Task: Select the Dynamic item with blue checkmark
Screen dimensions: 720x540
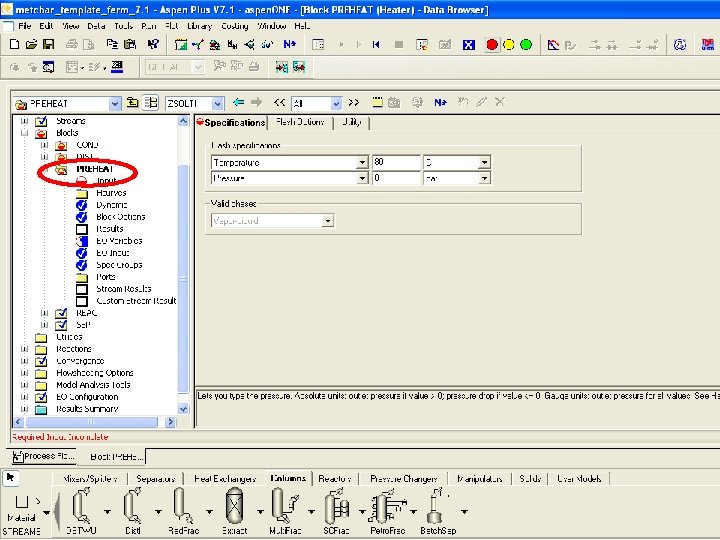Action: [x=111, y=205]
